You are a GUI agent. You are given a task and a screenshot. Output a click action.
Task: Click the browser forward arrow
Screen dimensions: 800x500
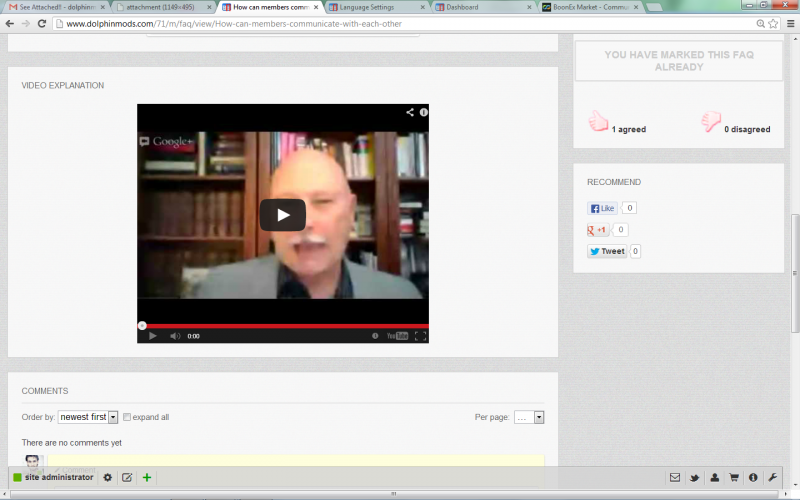26,23
